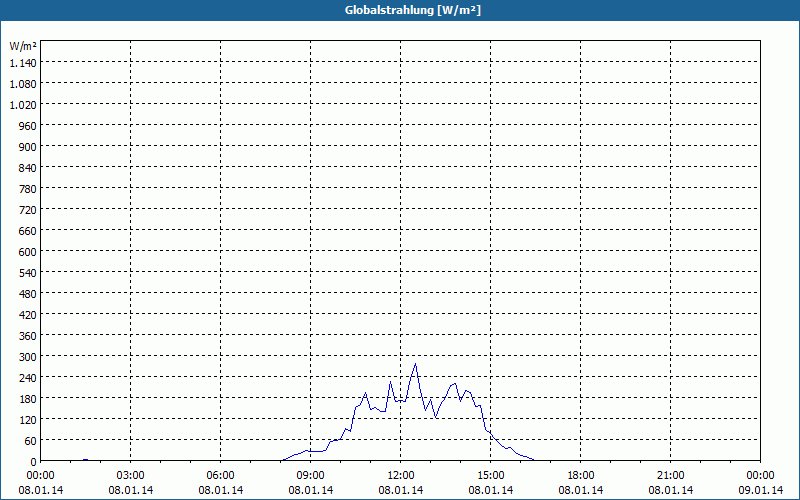Click the "18:00" x-axis time label
This screenshot has width=800, height=500.
click(581, 476)
